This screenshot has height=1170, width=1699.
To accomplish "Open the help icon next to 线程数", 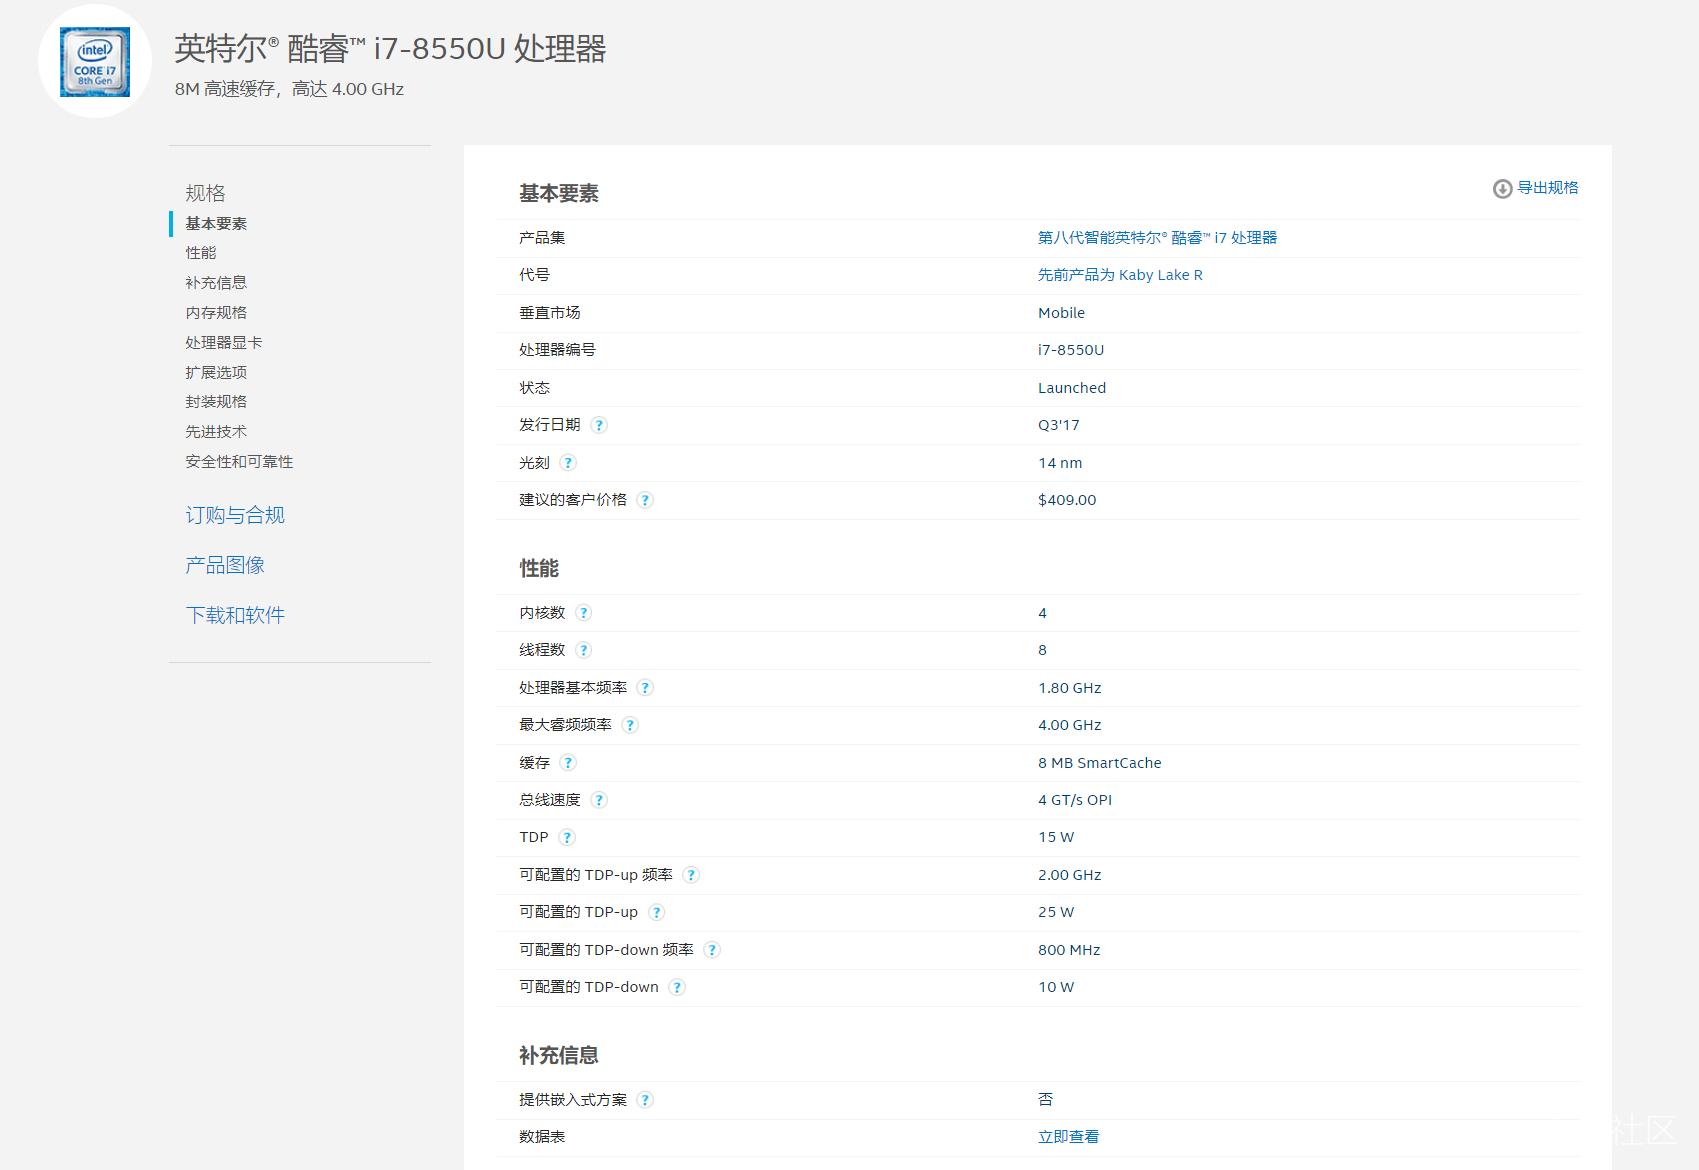I will click(x=584, y=650).
